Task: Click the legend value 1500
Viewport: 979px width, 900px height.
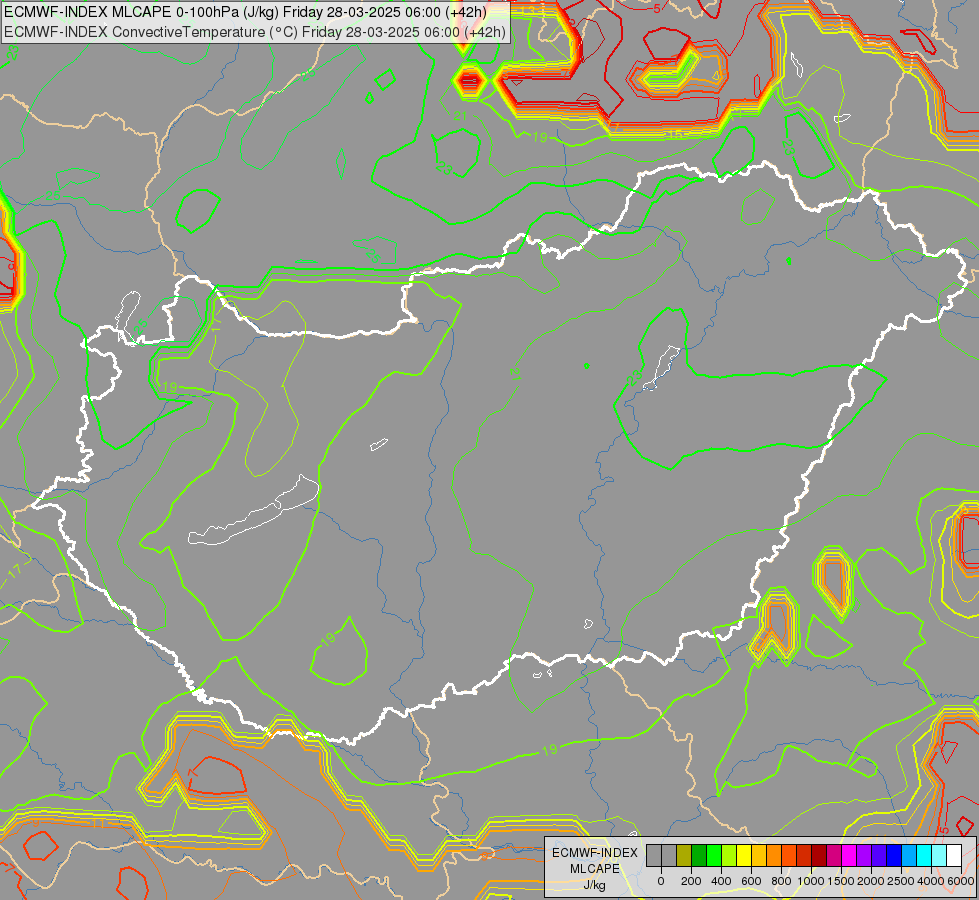Action: [x=841, y=881]
